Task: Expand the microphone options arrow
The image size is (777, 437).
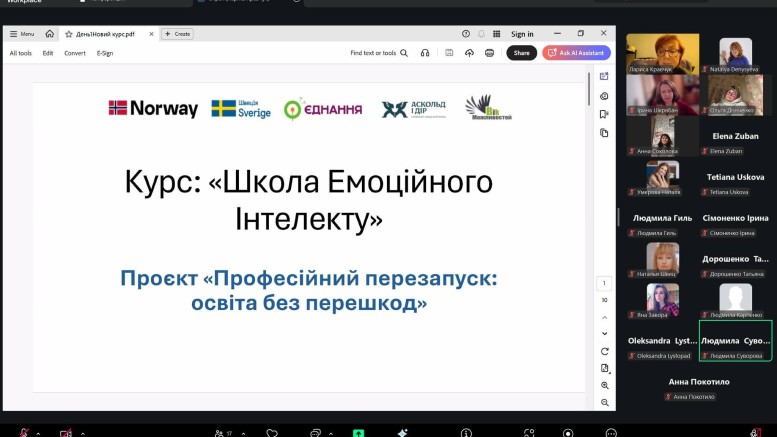Action: tap(38, 434)
